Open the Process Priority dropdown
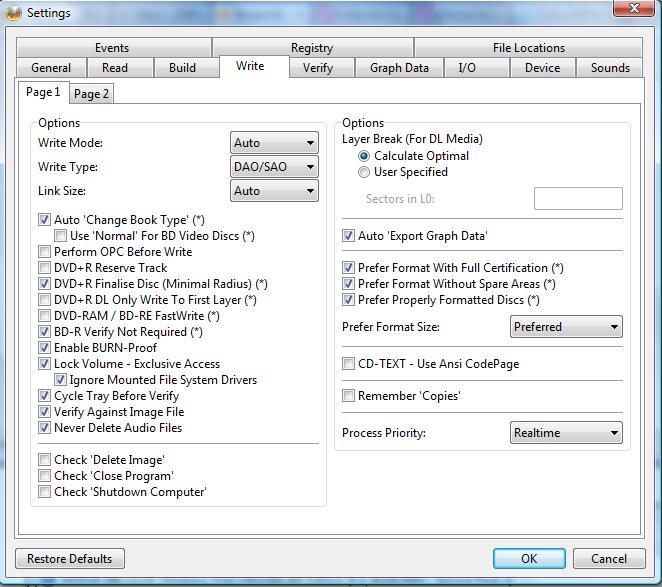The image size is (662, 587). coord(566,432)
